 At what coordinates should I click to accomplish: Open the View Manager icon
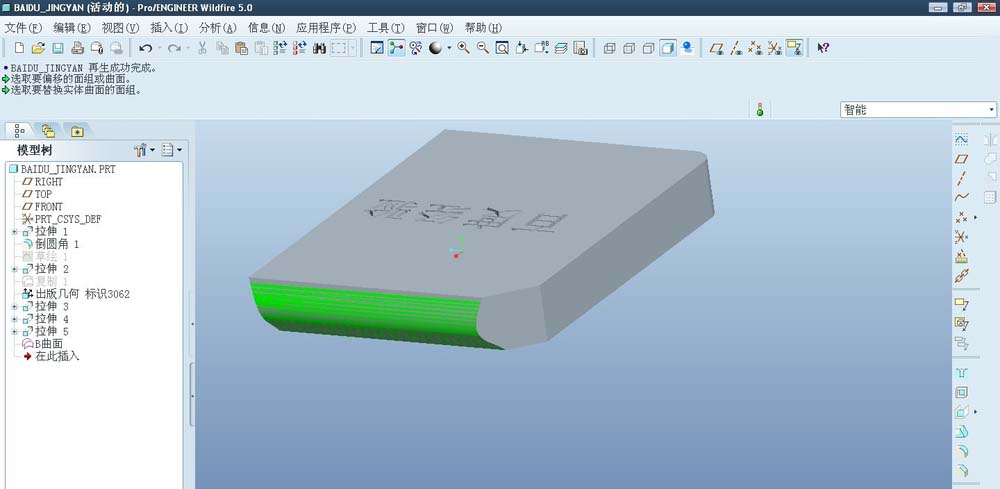(580, 48)
